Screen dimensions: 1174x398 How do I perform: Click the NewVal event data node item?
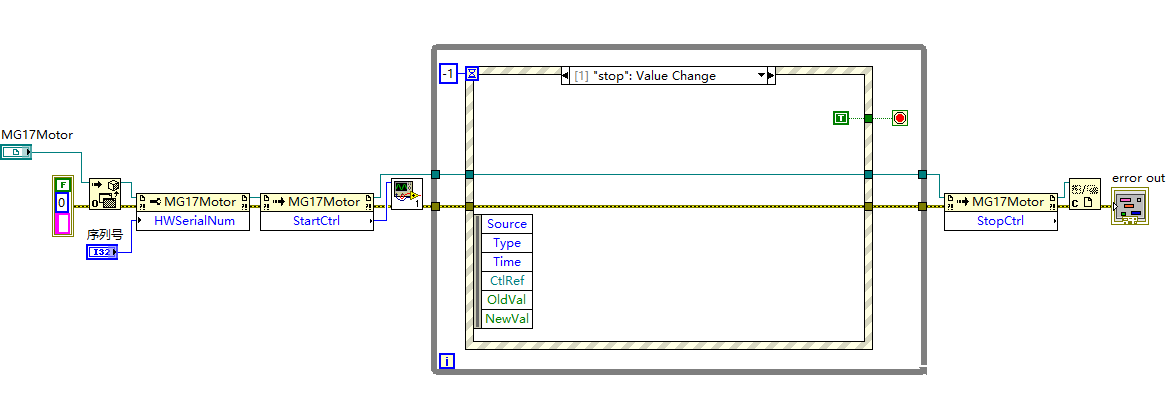pos(507,319)
